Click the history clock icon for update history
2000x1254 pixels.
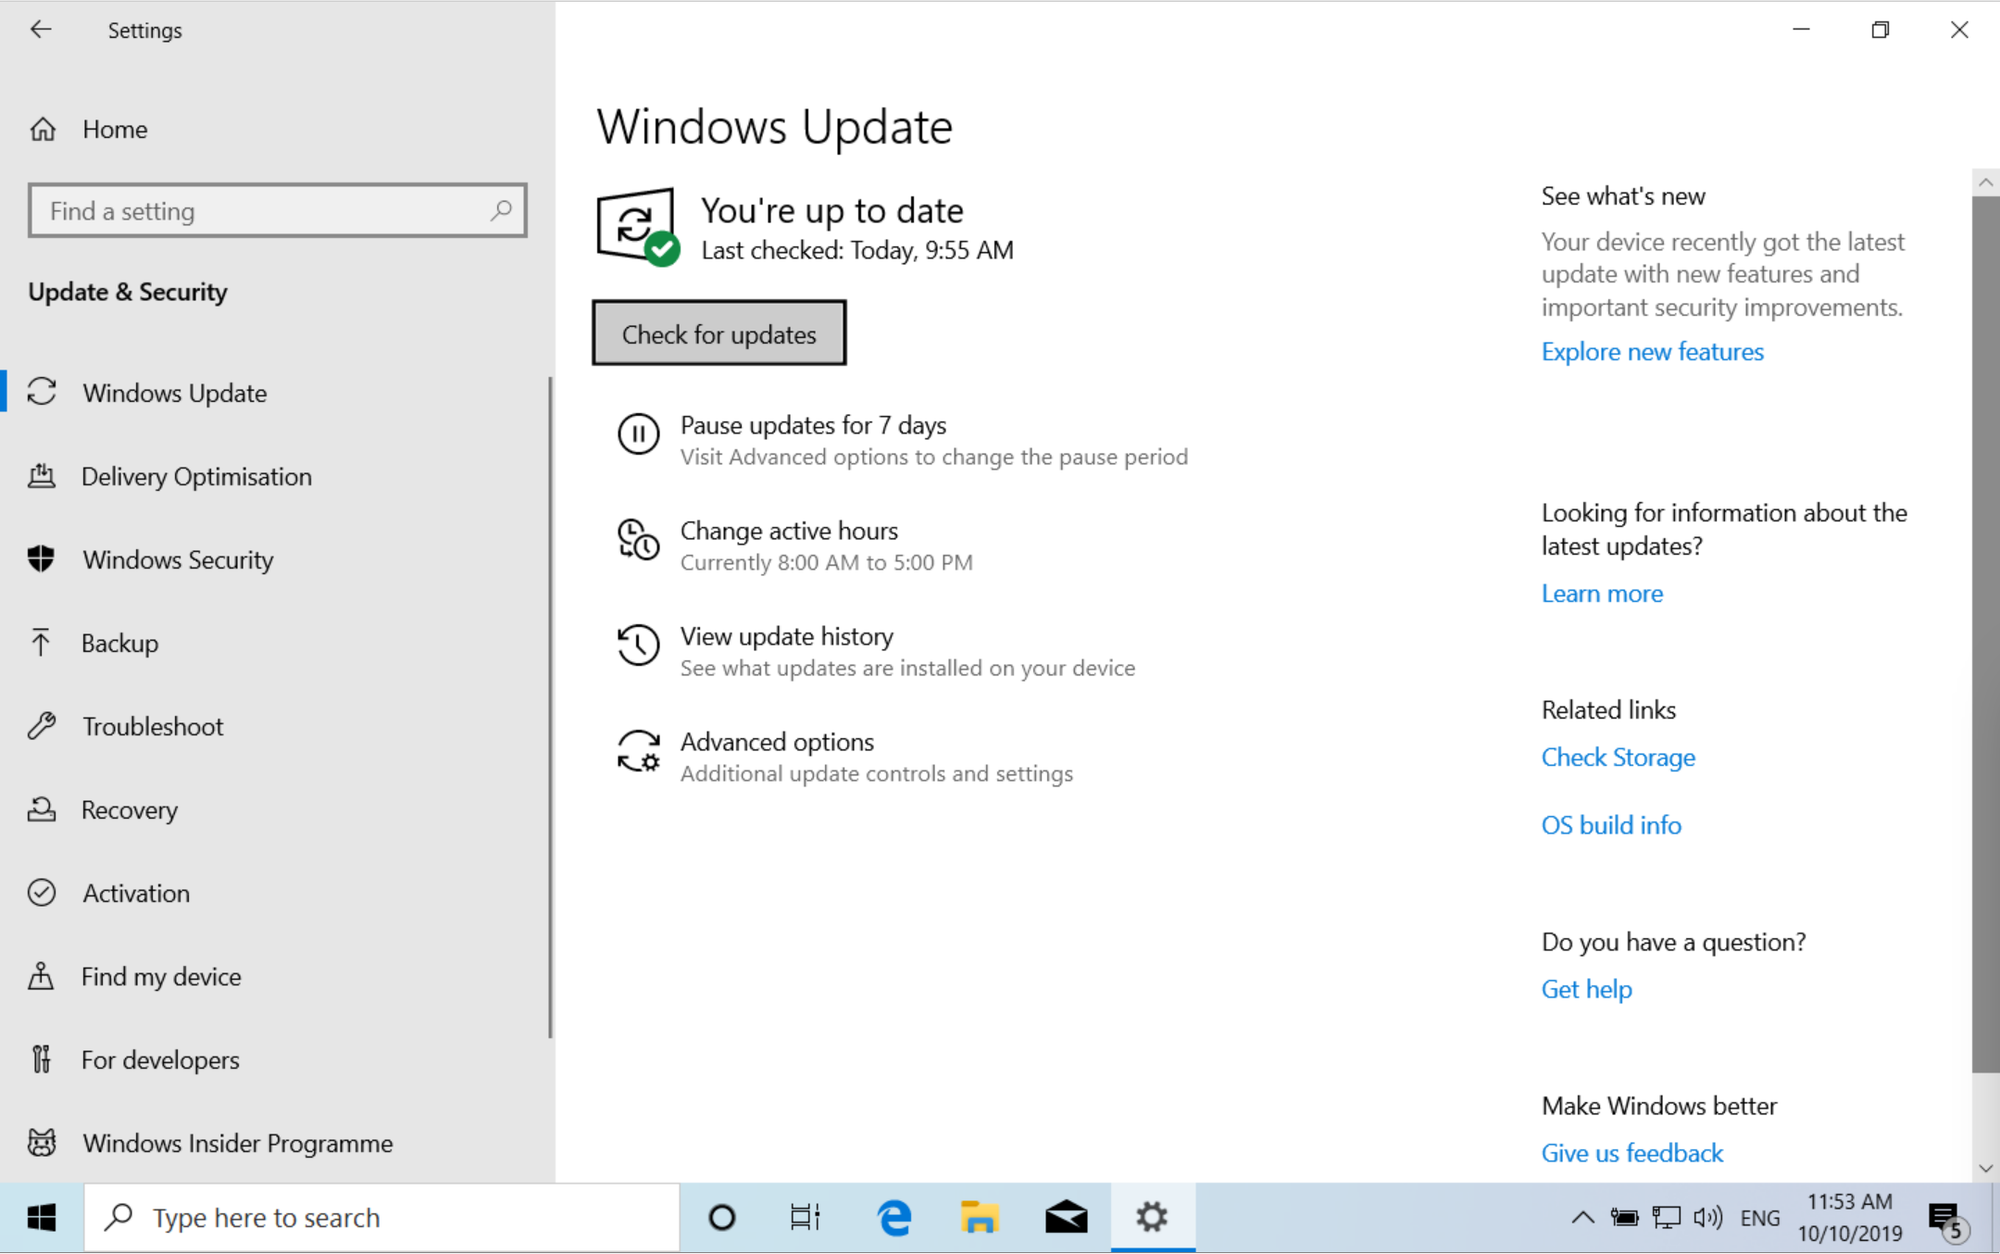638,645
